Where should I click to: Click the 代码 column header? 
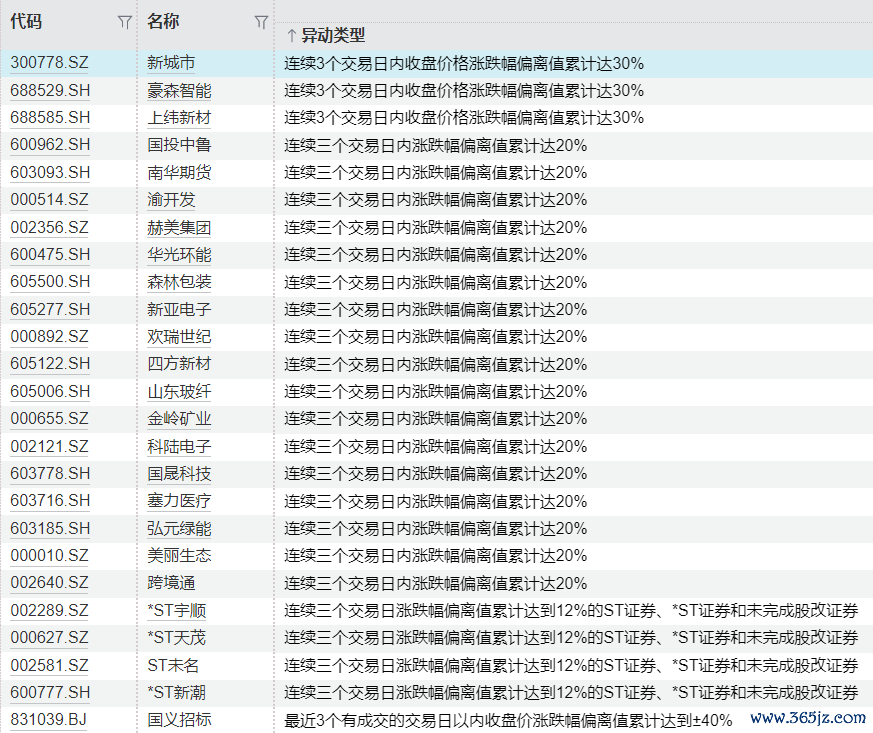point(26,22)
